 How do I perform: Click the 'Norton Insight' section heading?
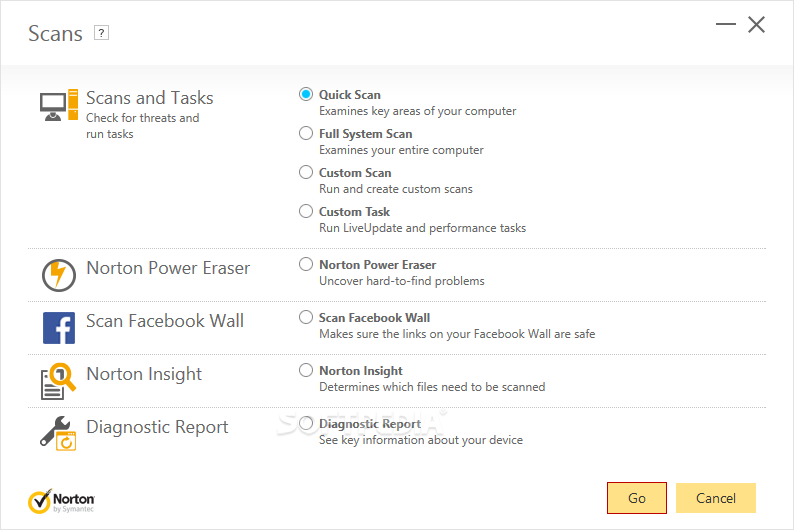(144, 374)
